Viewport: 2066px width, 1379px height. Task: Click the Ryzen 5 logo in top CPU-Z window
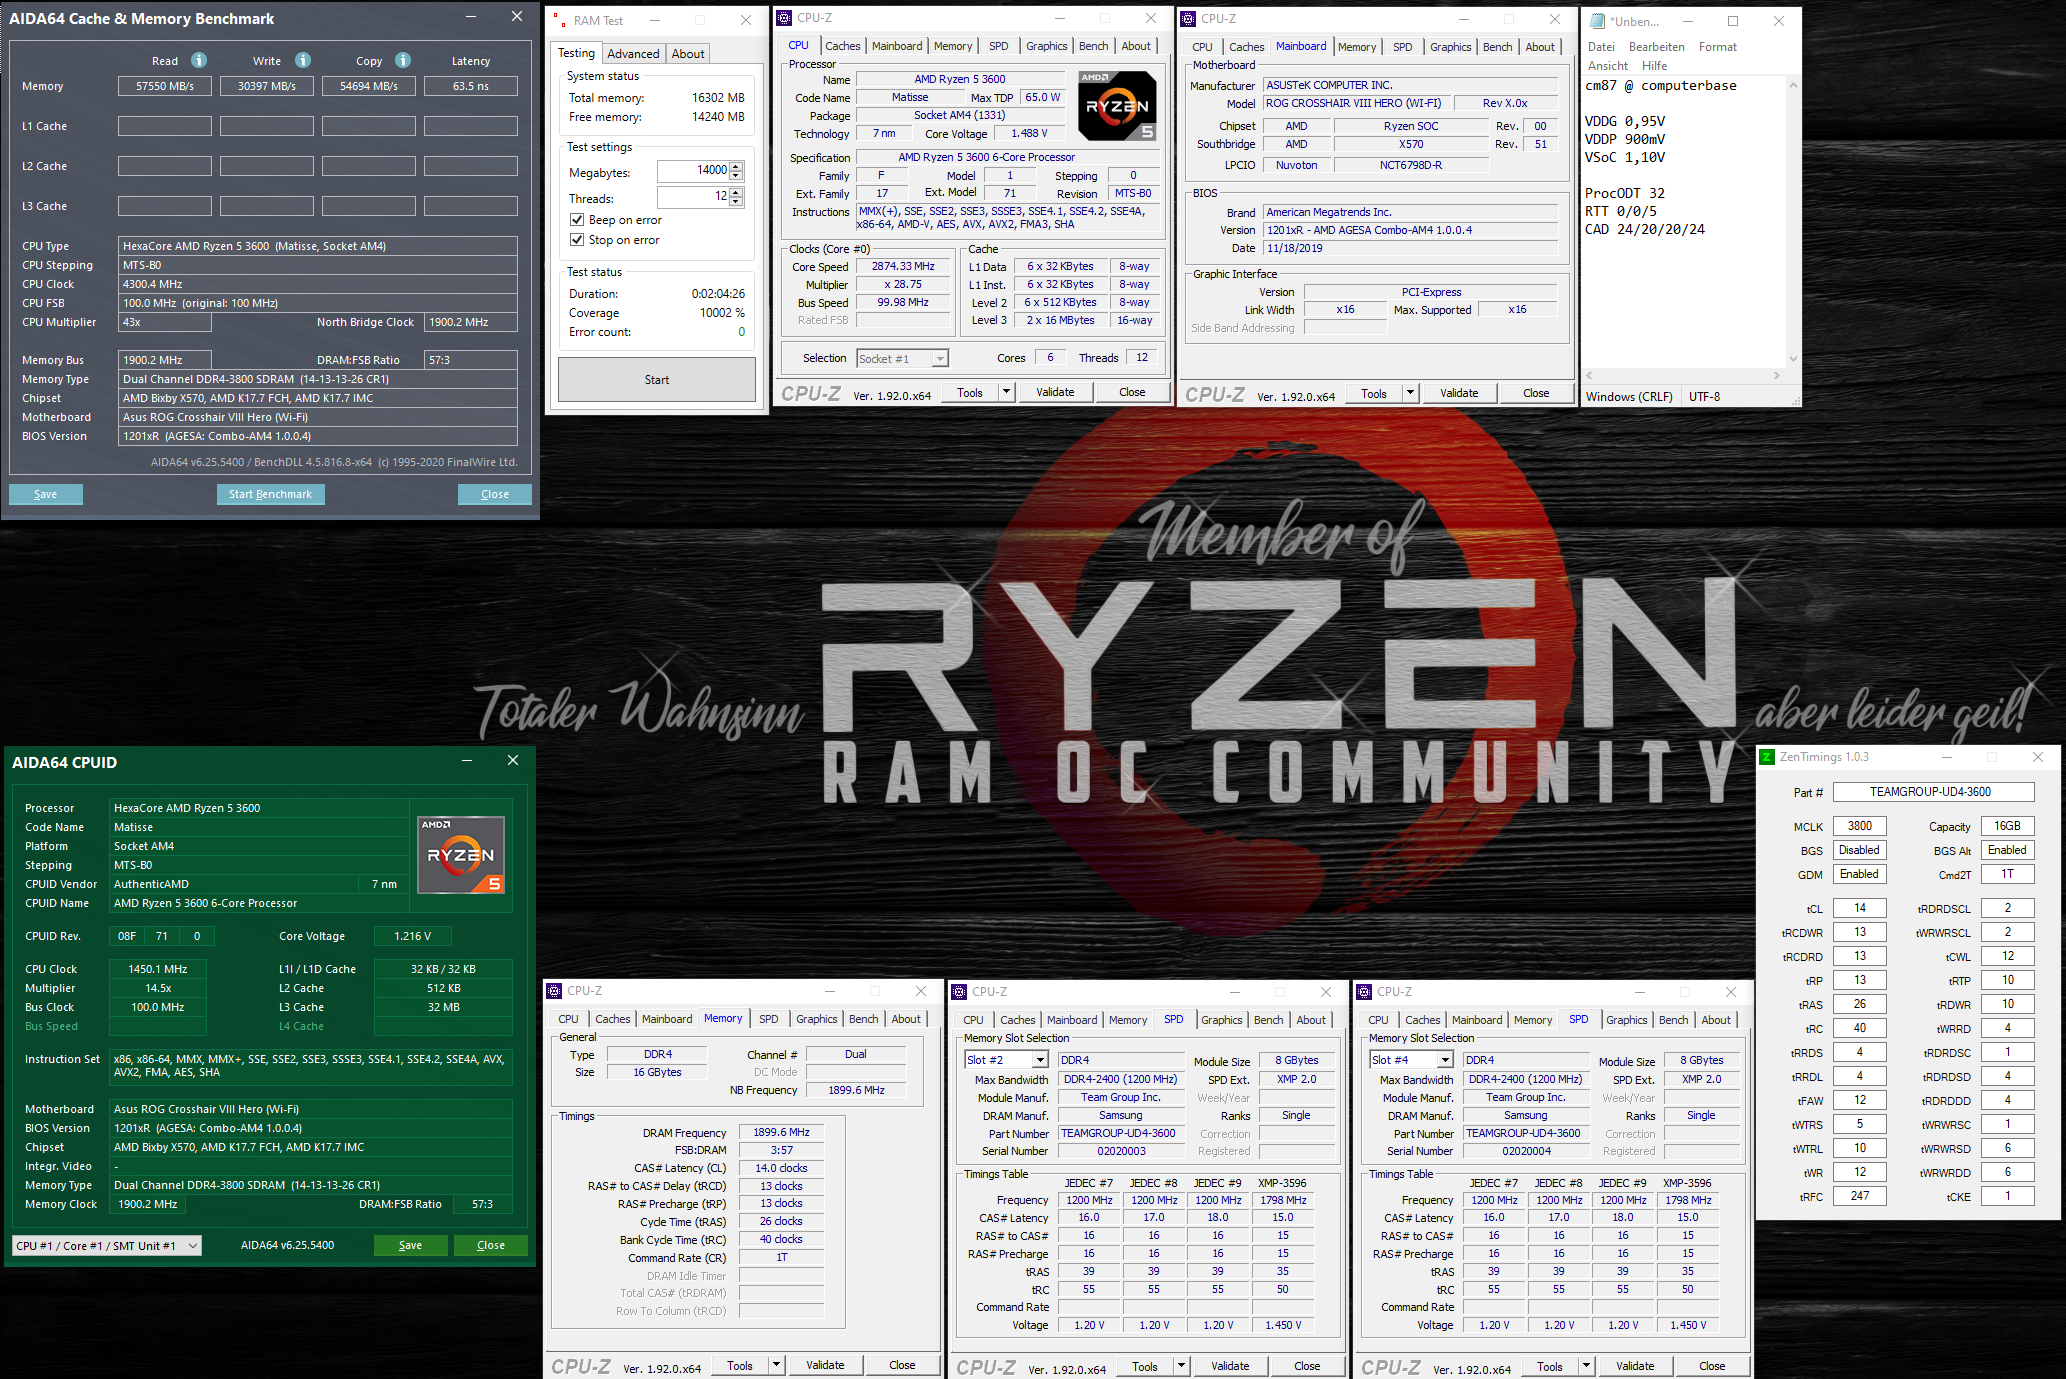tap(1117, 106)
